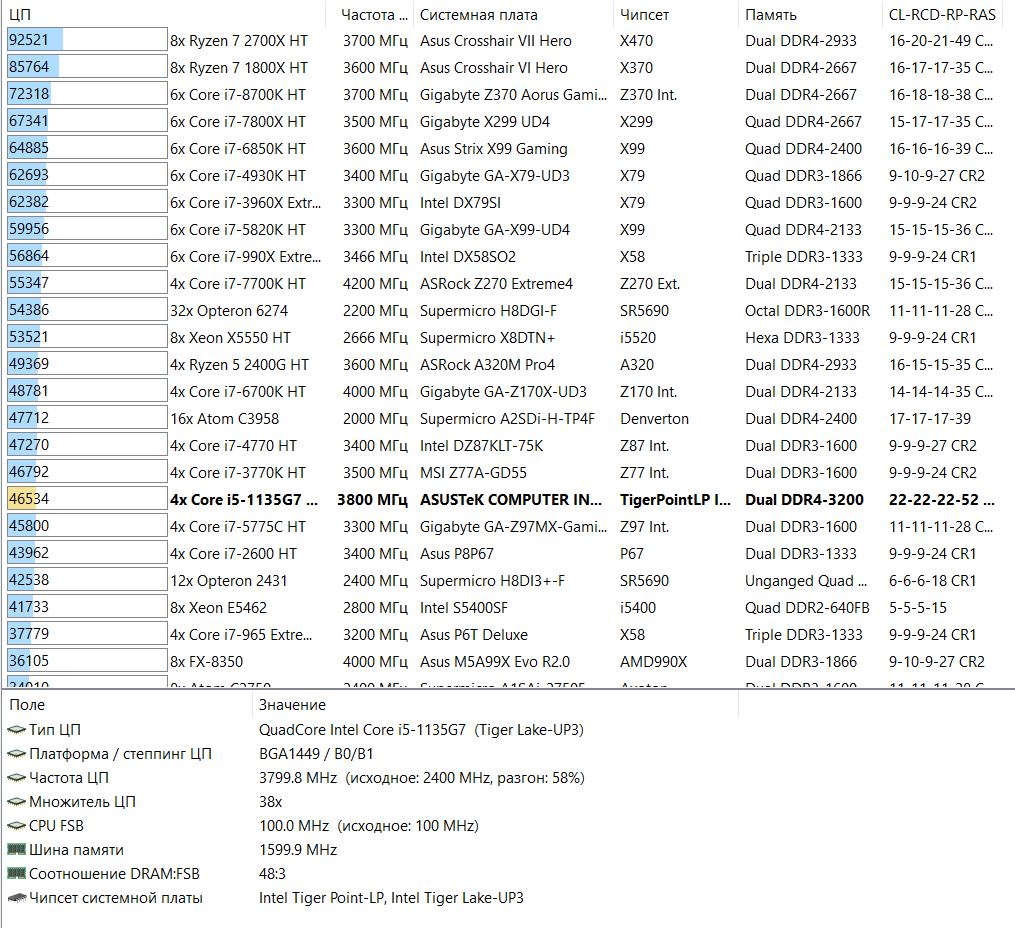Select the Quad DDR2-640FB memory cell
The image size is (1015, 928).
coord(807,608)
